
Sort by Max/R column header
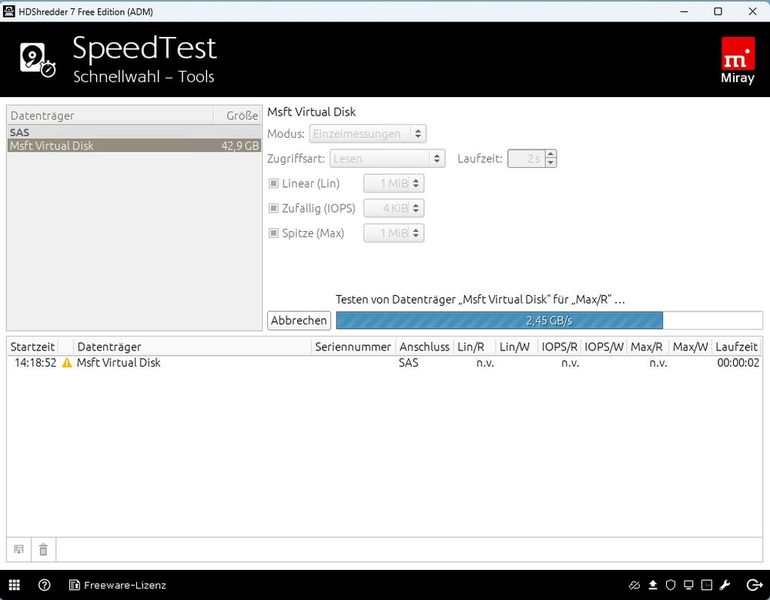tap(646, 347)
